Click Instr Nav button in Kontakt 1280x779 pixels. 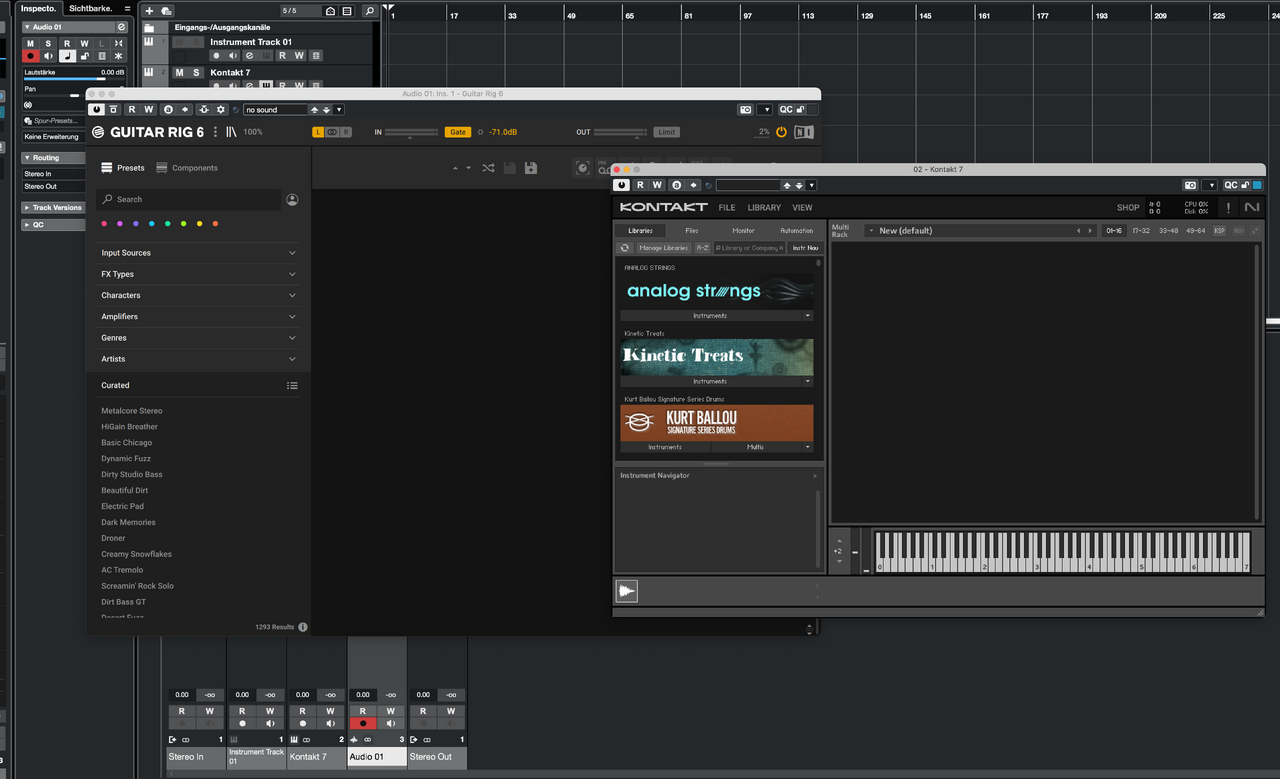(805, 247)
